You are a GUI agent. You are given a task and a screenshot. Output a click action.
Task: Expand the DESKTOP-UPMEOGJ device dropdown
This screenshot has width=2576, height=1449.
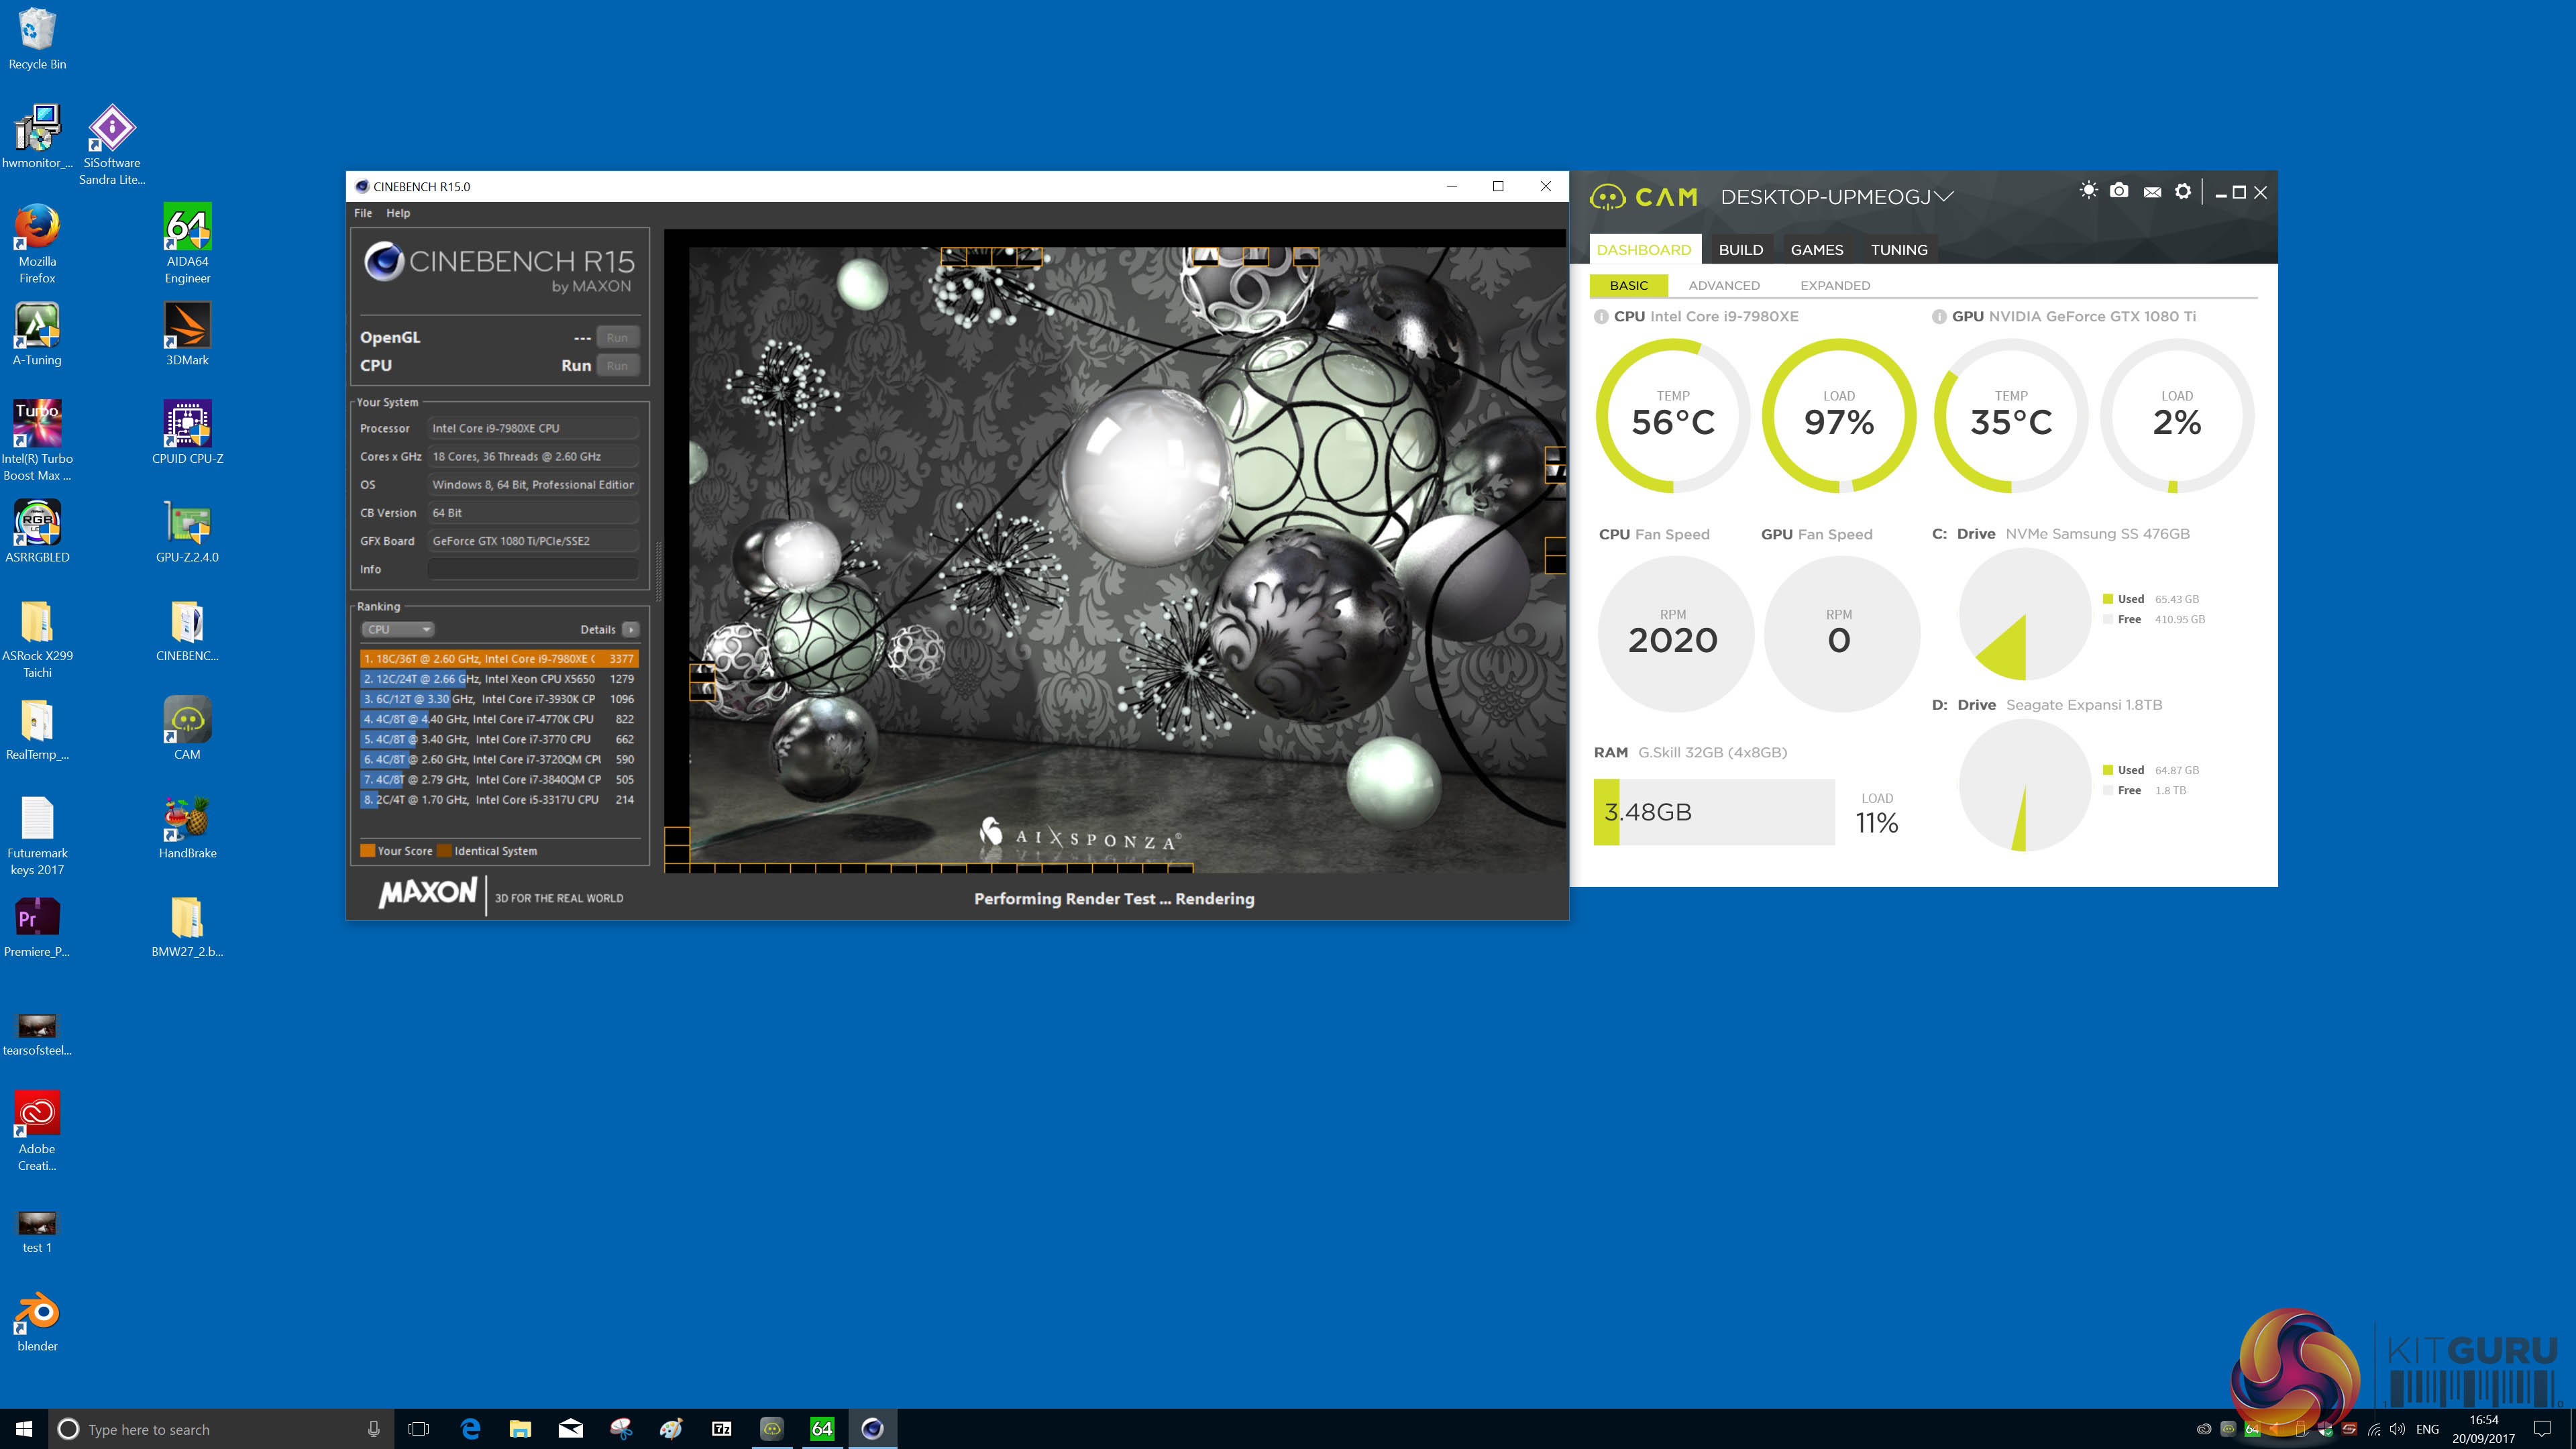pyautogui.click(x=1943, y=197)
